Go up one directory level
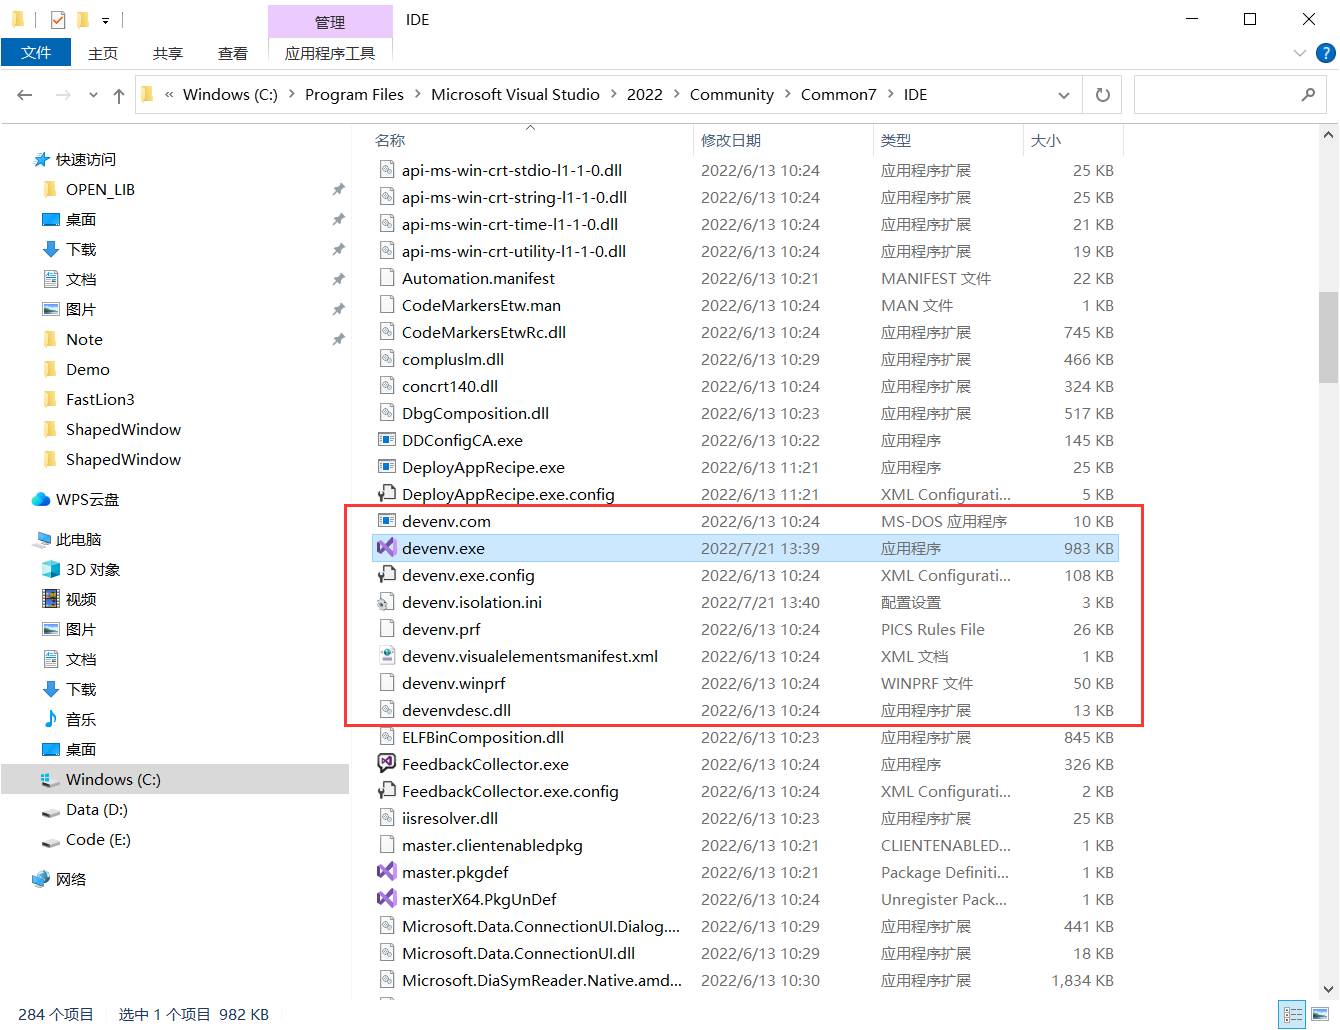Viewport: 1340px width, 1030px height. 119,95
